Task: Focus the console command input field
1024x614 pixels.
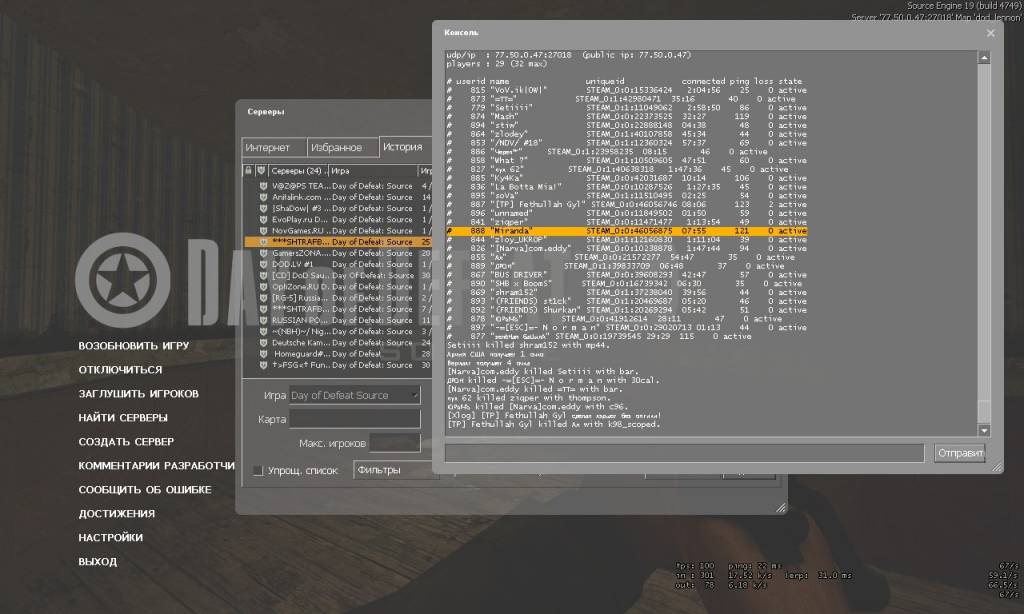Action: pyautogui.click(x=684, y=453)
